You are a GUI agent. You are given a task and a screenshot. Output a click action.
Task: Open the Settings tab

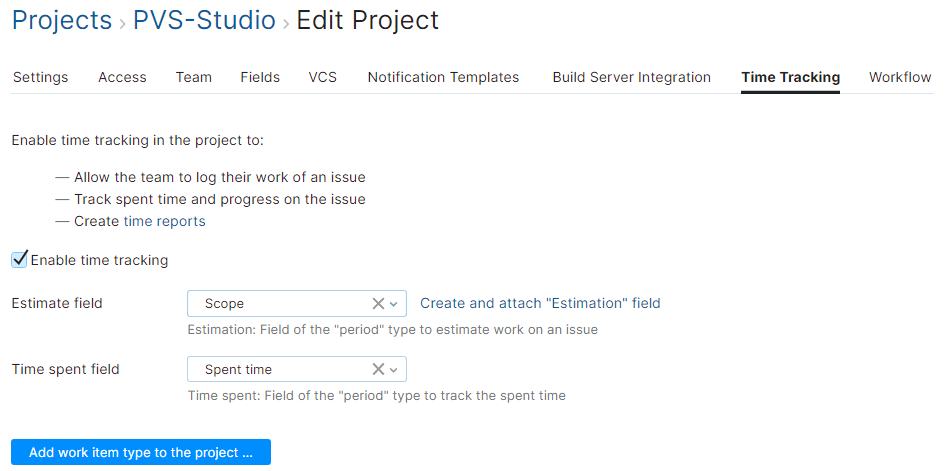tap(40, 77)
